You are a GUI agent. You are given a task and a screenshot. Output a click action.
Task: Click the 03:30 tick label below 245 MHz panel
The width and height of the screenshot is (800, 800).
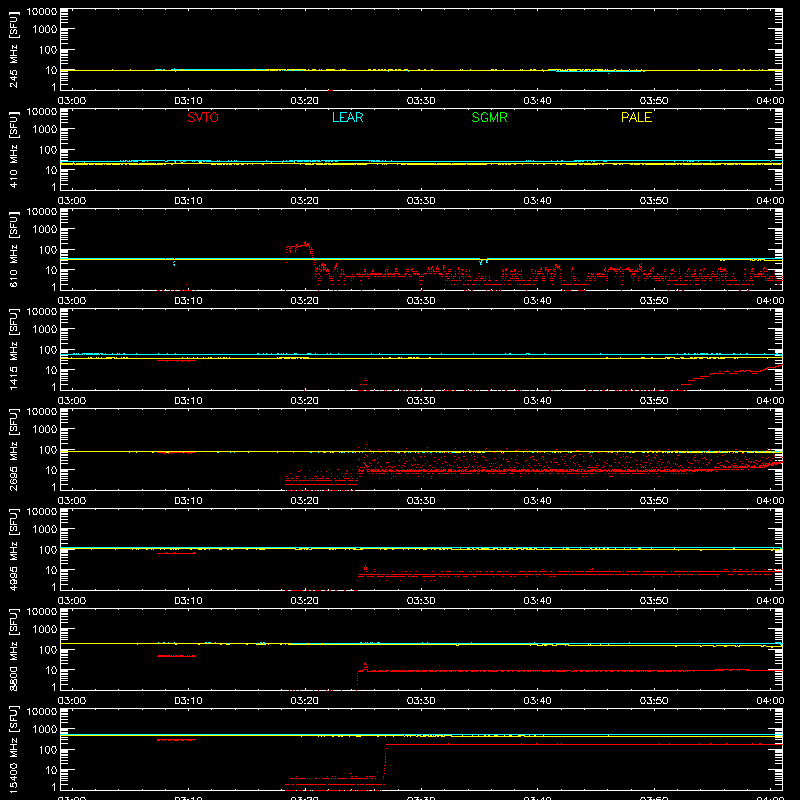pyautogui.click(x=421, y=101)
